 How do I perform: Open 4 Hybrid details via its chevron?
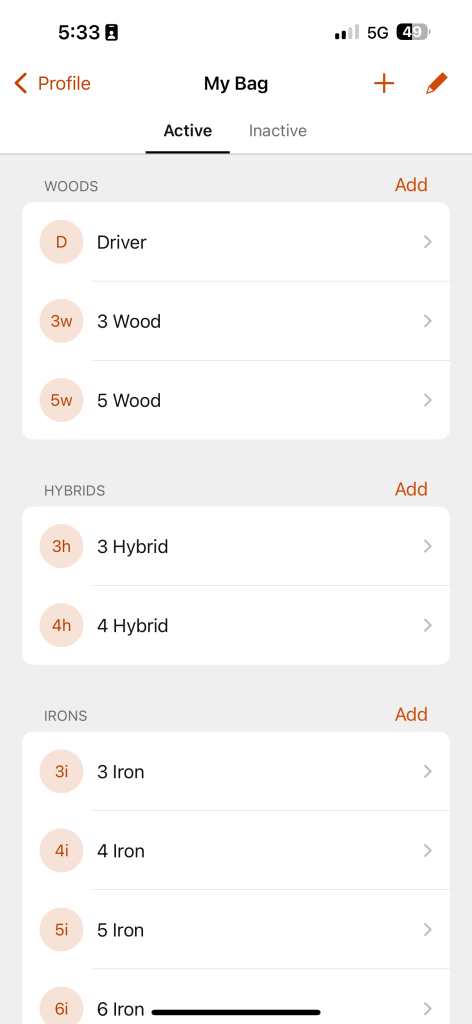click(x=428, y=626)
